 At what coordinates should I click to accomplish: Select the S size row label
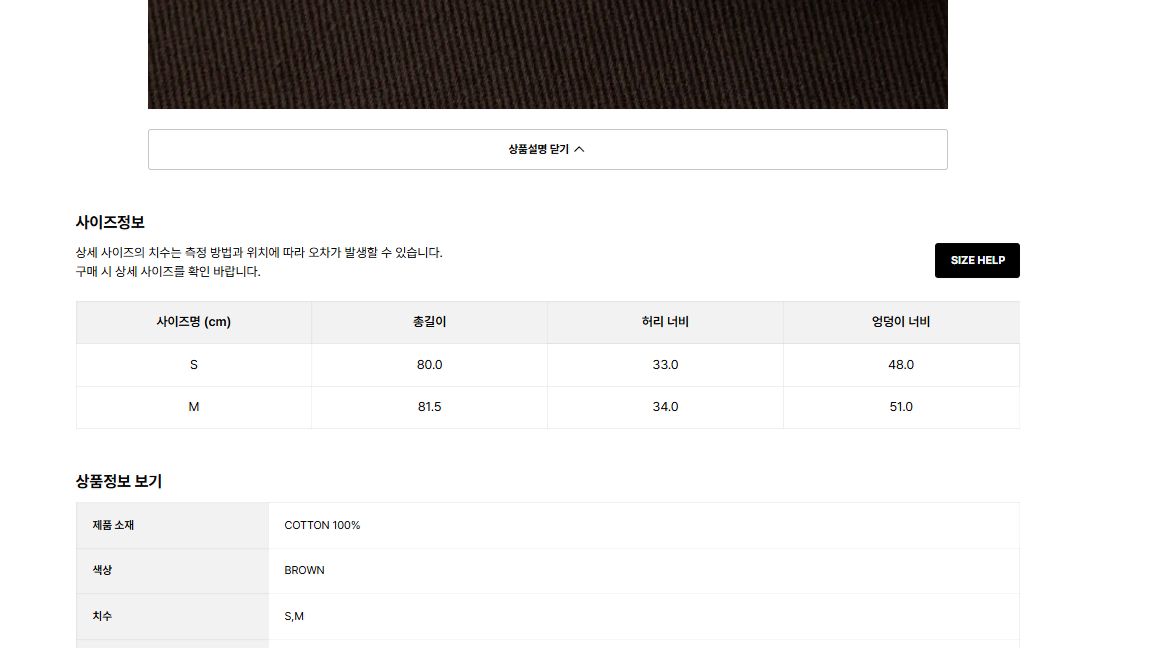click(x=194, y=365)
